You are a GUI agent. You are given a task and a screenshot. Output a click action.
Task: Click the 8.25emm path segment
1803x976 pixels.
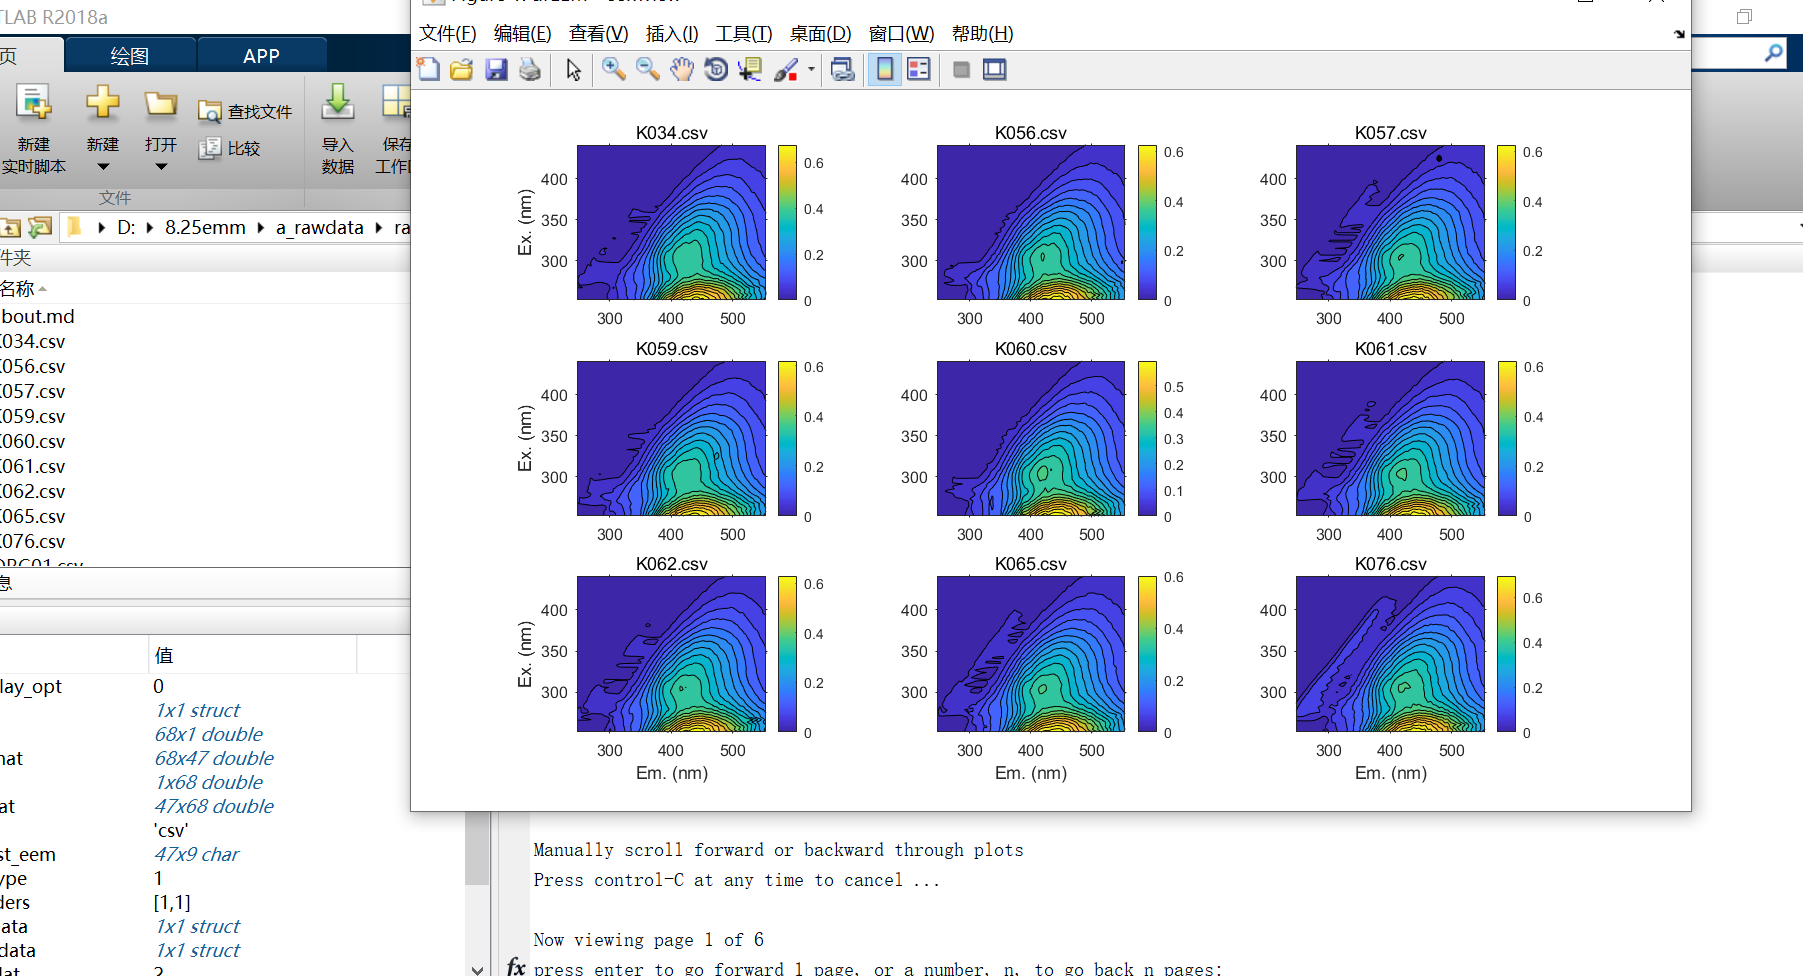coord(205,228)
